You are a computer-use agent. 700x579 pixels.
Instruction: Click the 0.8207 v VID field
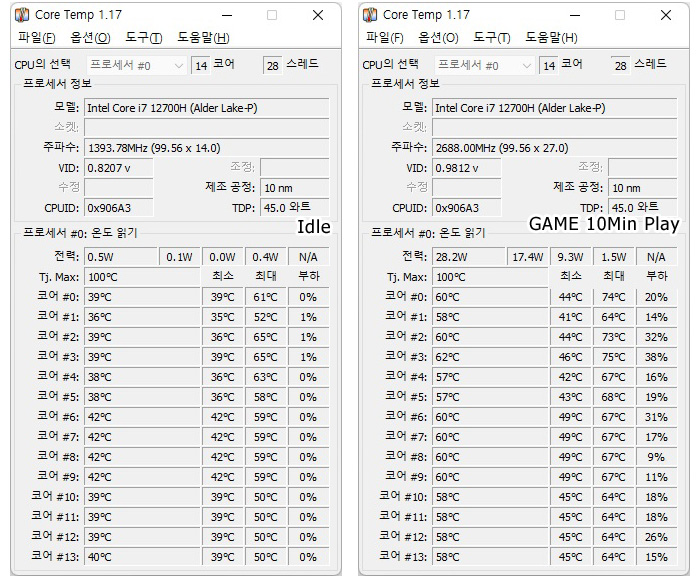coord(119,168)
